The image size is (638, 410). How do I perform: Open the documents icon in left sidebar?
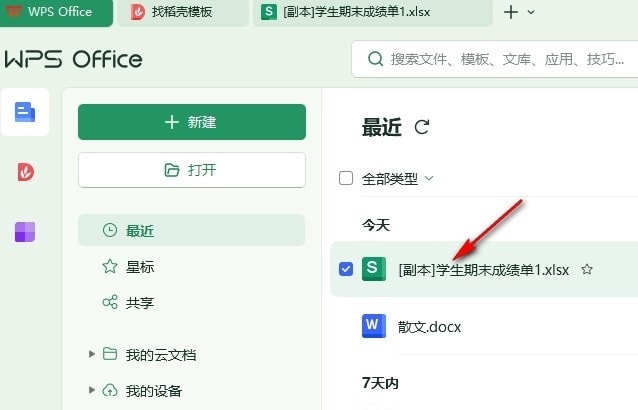click(x=25, y=112)
